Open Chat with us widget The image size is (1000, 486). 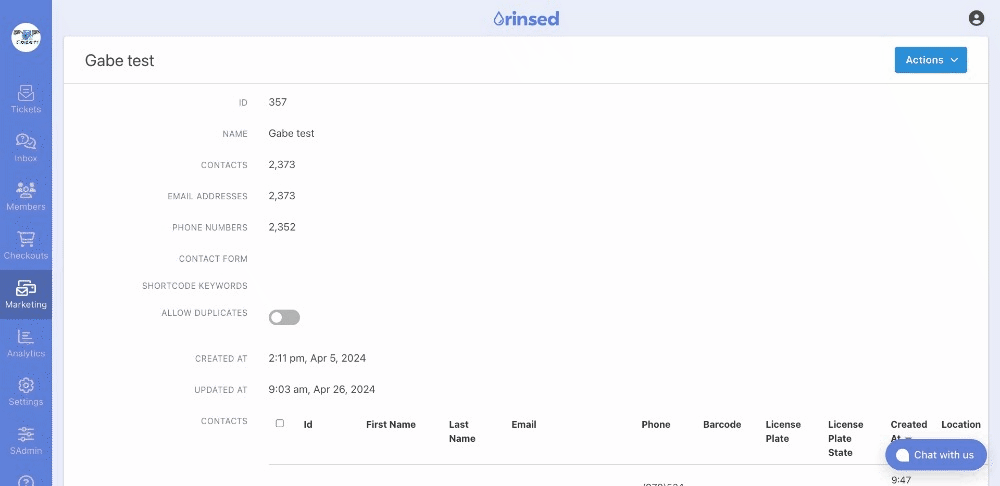tap(936, 455)
